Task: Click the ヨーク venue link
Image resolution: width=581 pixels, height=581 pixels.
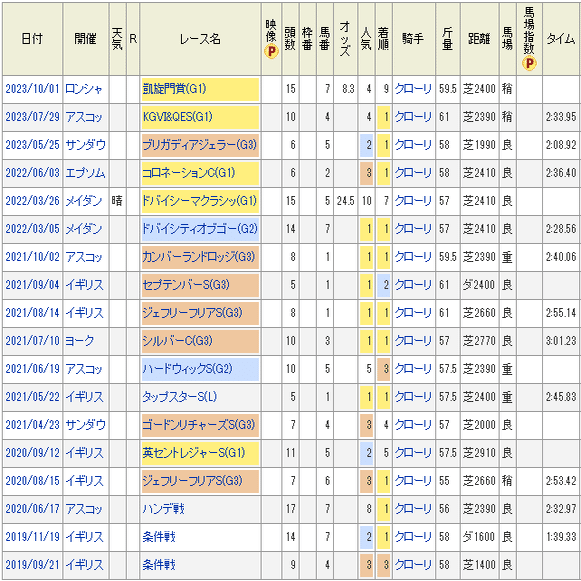Action: [x=79, y=341]
